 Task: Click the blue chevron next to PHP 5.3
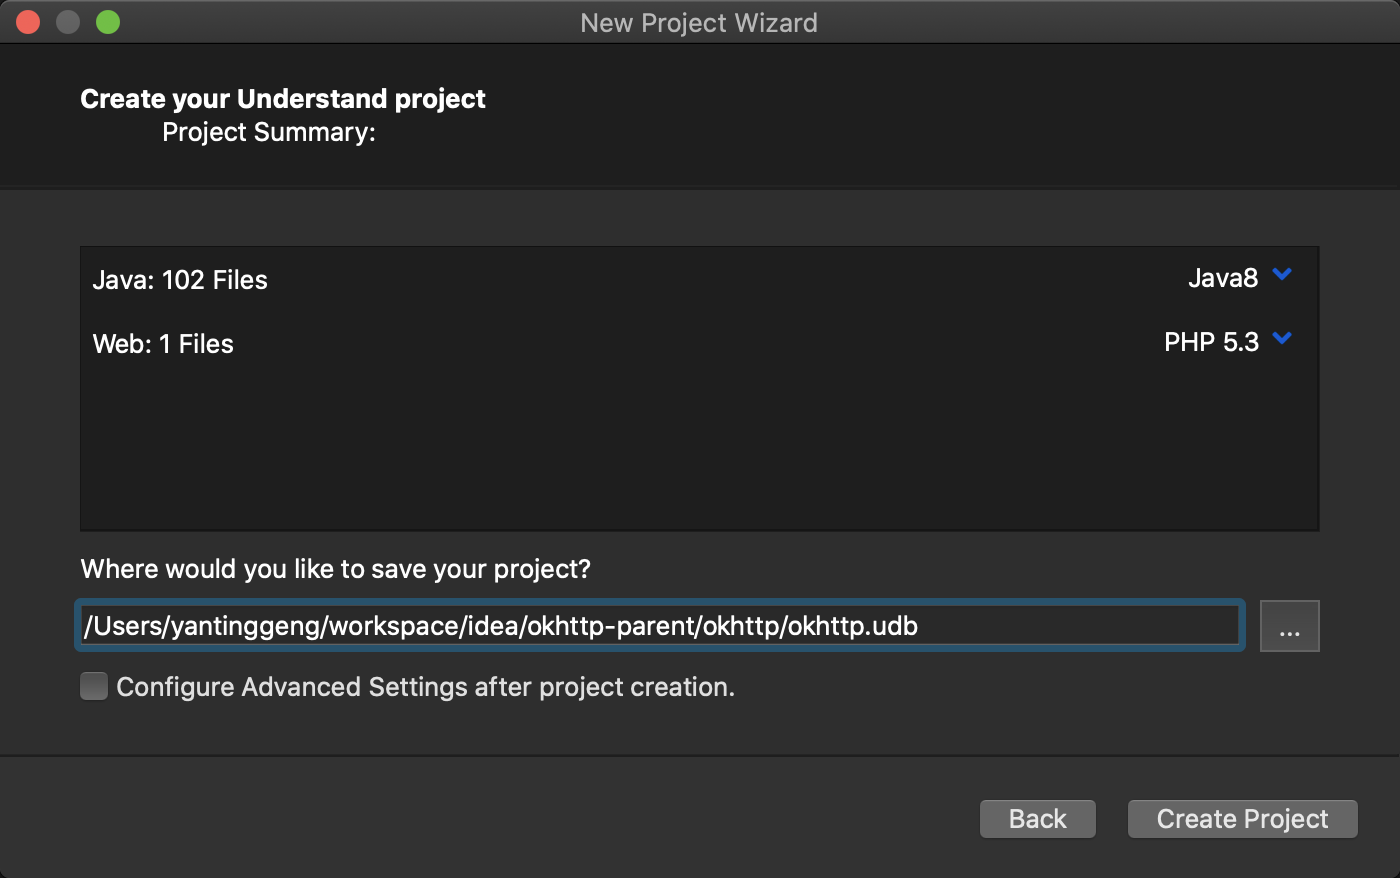tap(1282, 339)
